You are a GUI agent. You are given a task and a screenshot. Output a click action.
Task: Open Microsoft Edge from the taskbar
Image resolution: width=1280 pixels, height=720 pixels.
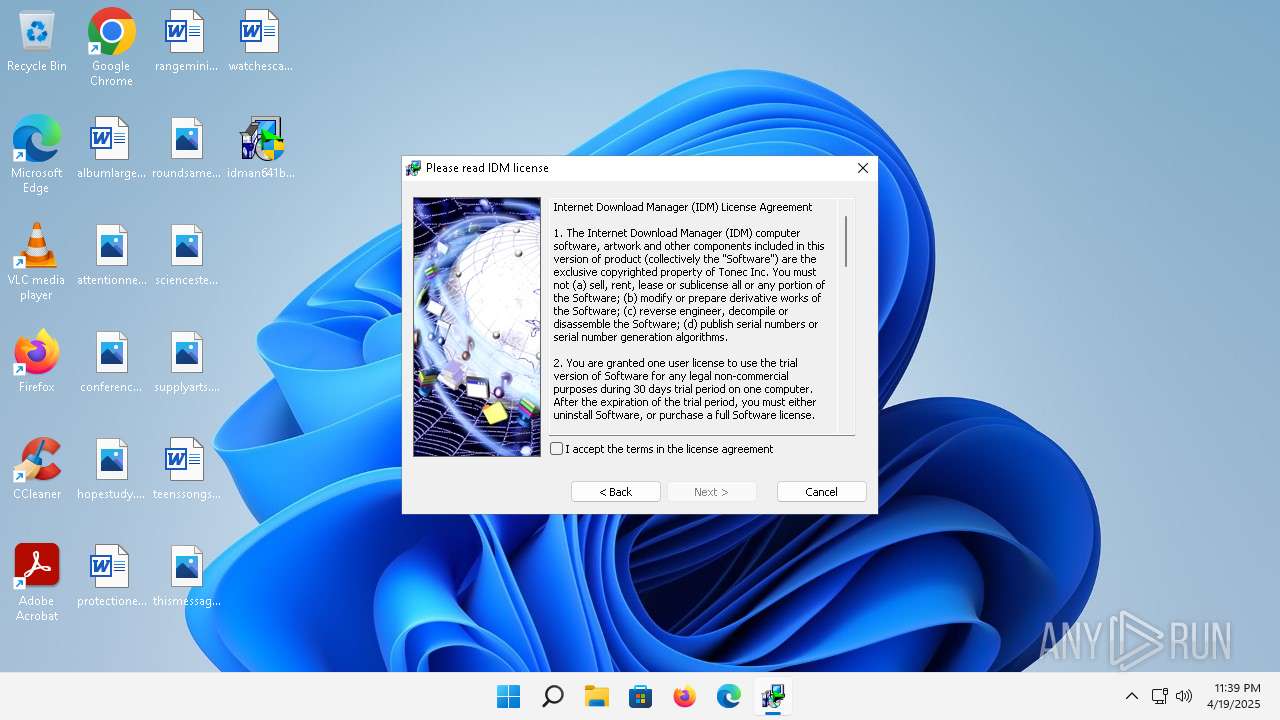[x=728, y=696]
